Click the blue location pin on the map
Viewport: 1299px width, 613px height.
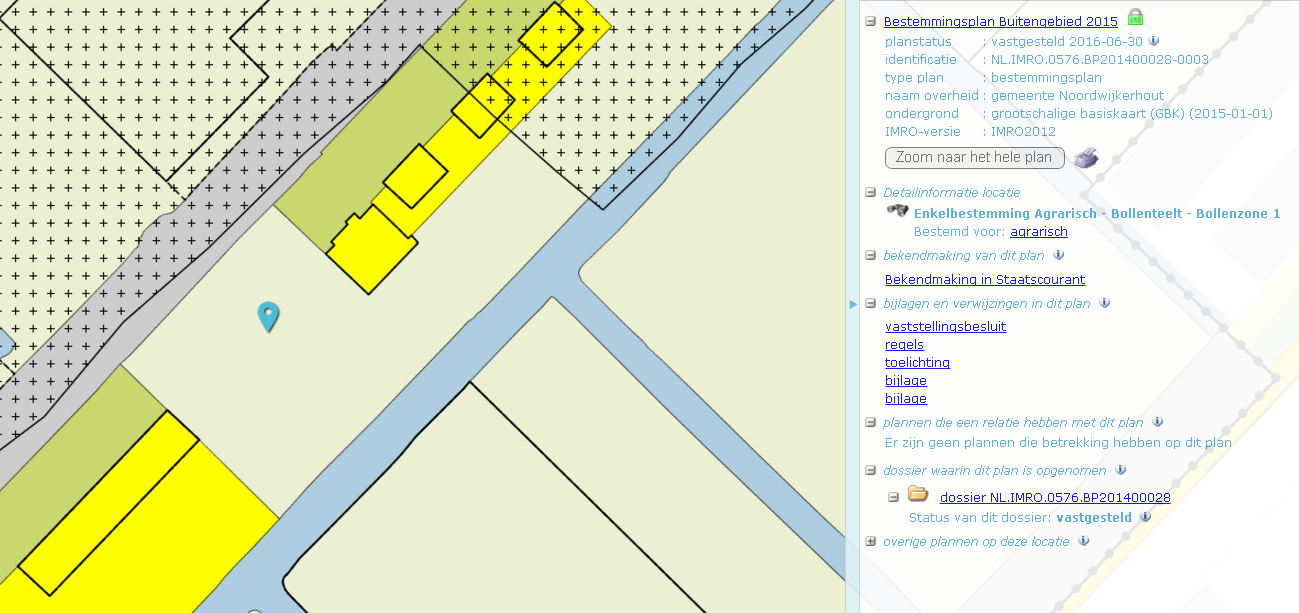pyautogui.click(x=268, y=316)
